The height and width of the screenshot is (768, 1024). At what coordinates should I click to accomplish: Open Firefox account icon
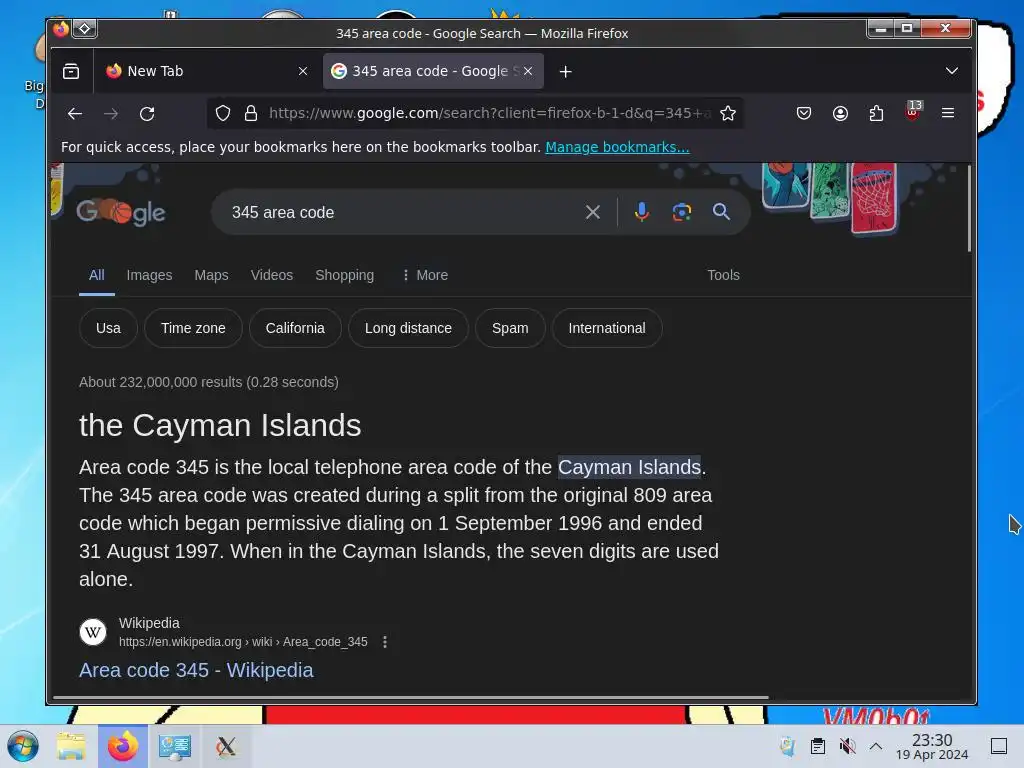[x=840, y=114]
